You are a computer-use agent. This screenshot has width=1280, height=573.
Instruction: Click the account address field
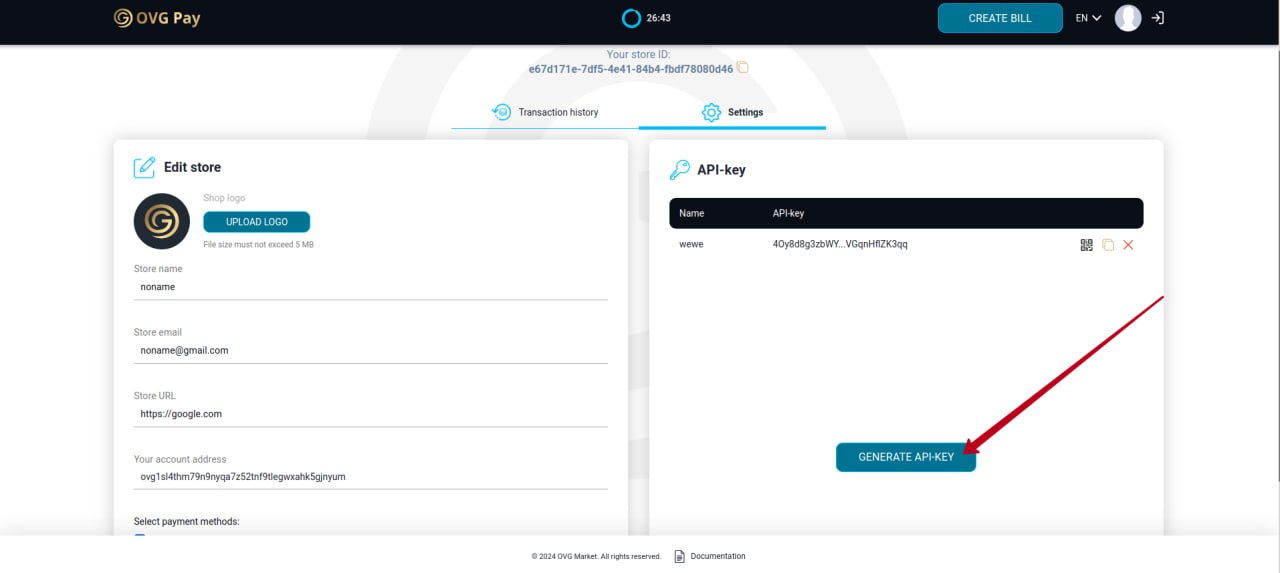tap(371, 477)
